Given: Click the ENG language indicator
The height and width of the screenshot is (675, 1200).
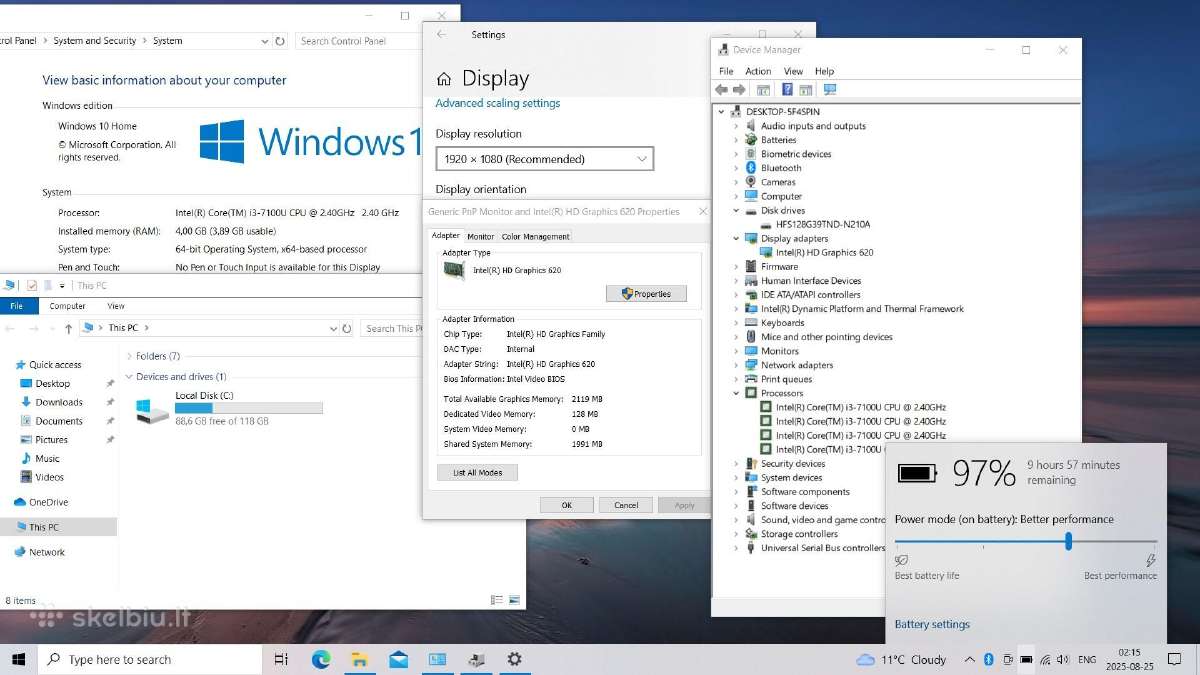Looking at the screenshot, I should [1086, 659].
